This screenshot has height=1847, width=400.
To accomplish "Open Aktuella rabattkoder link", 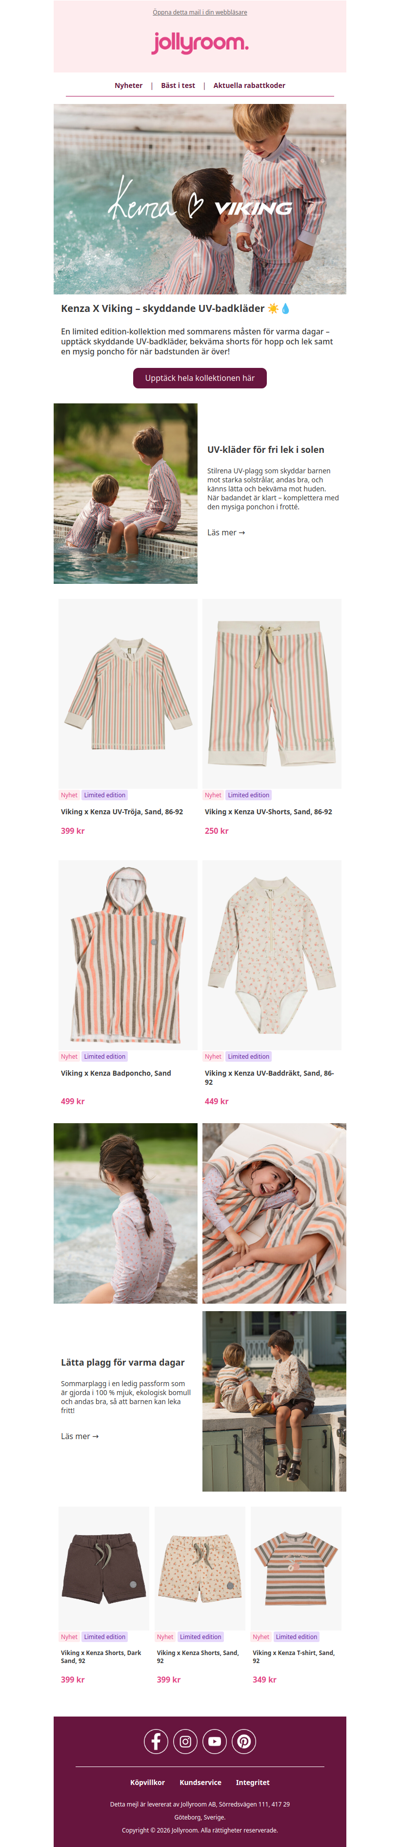I will pyautogui.click(x=249, y=86).
